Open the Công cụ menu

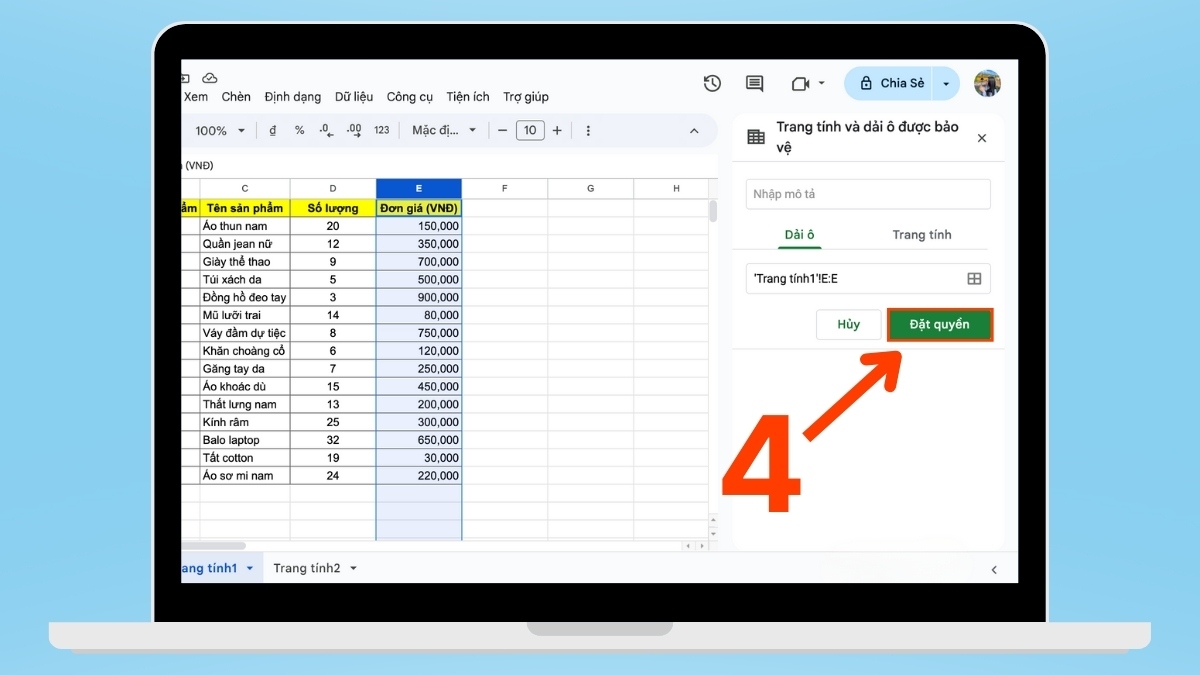coord(410,97)
